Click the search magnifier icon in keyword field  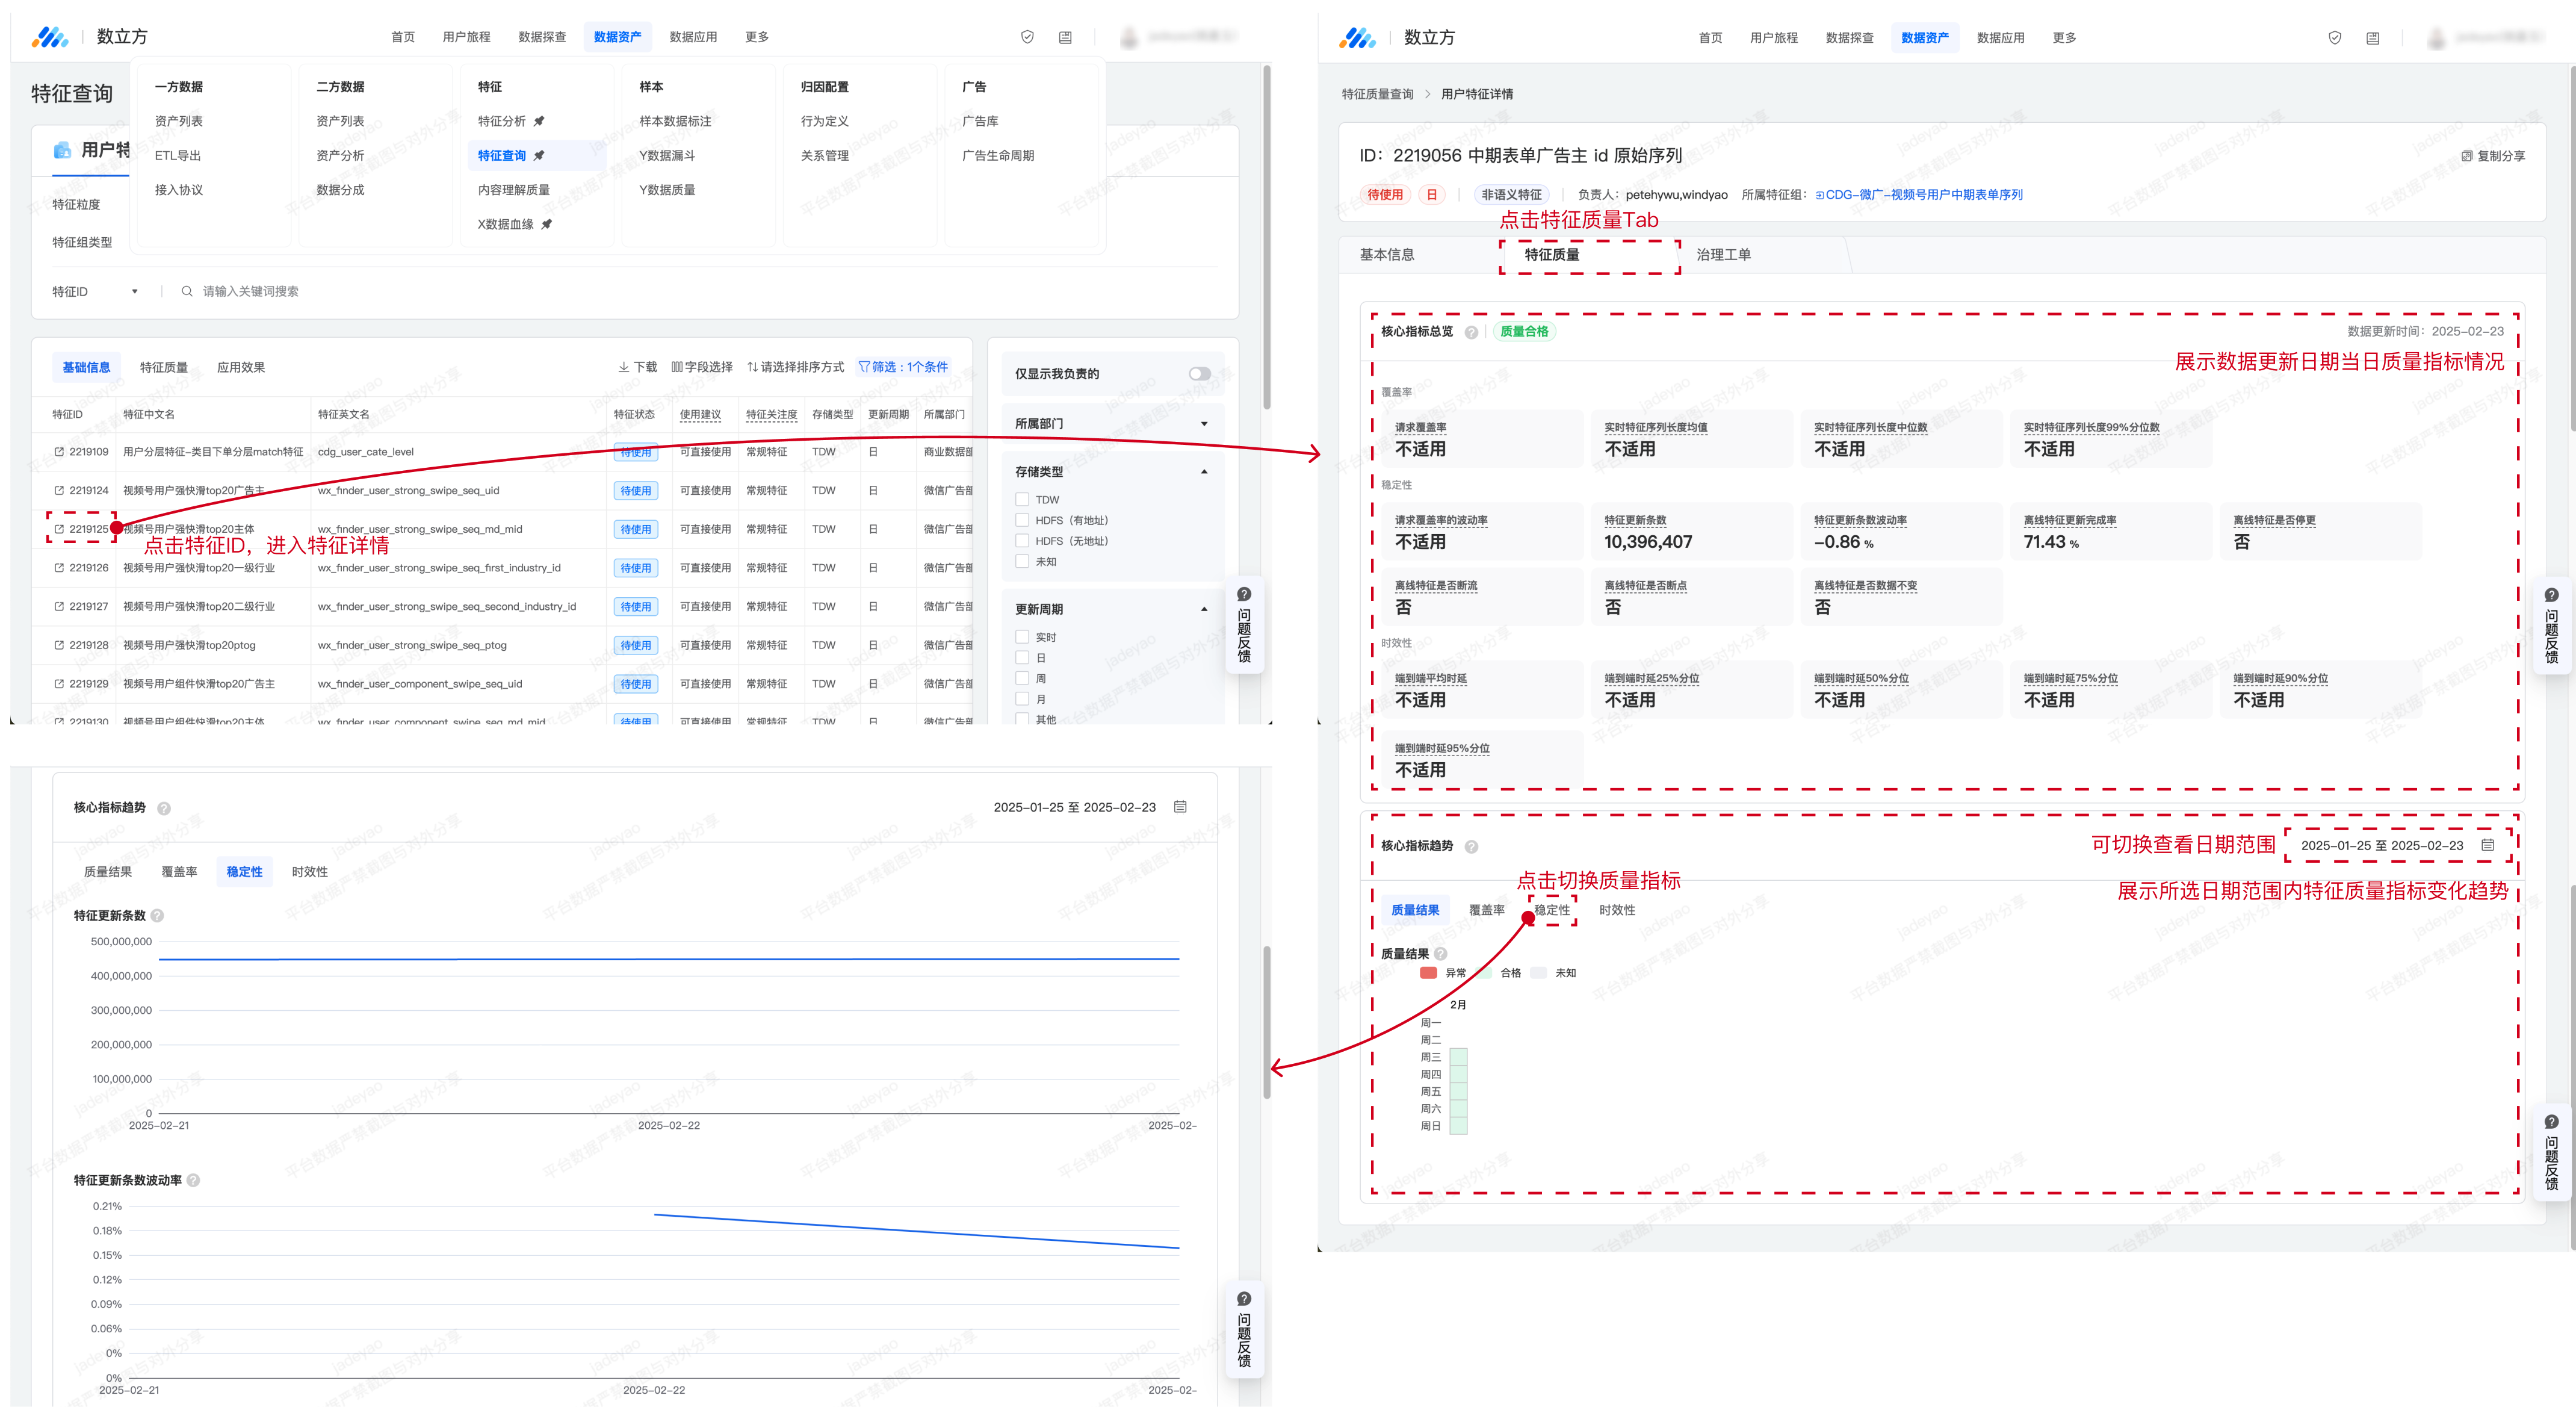[x=187, y=291]
